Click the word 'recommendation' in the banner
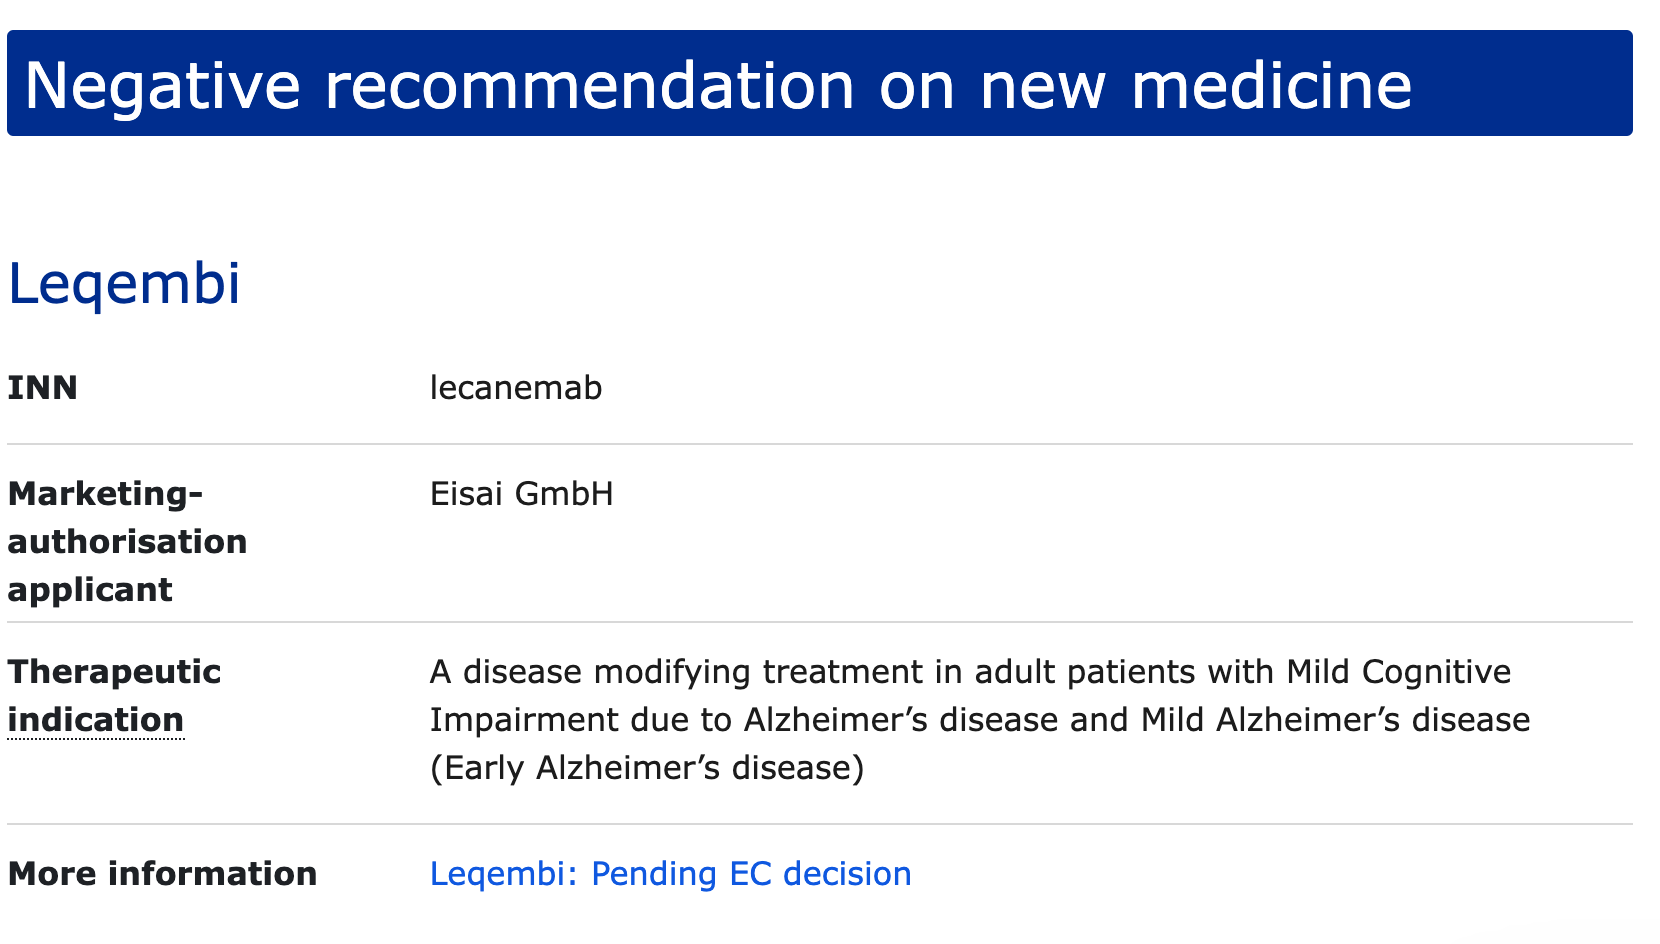Screen dimensions: 1660x944 tap(590, 84)
